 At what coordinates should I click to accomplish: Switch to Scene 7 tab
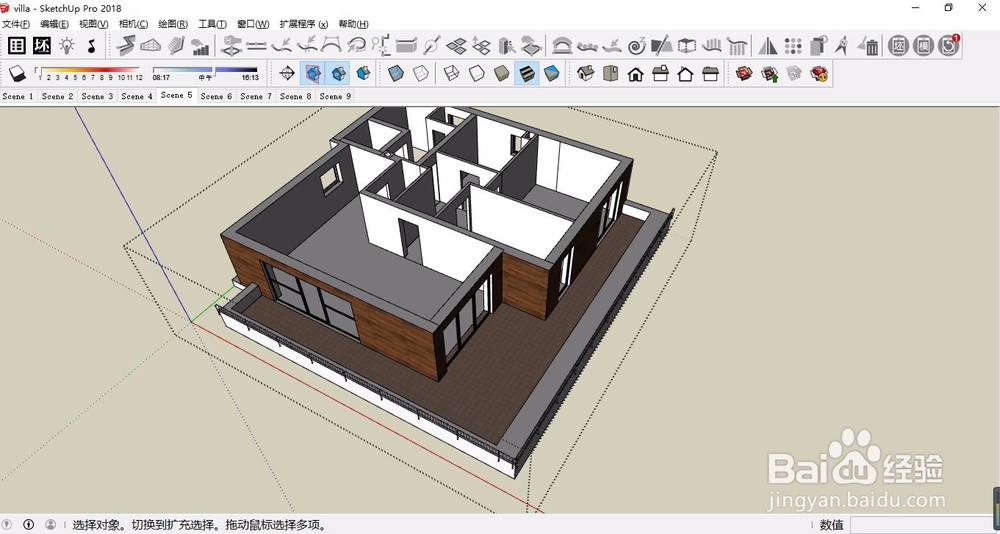coord(256,96)
